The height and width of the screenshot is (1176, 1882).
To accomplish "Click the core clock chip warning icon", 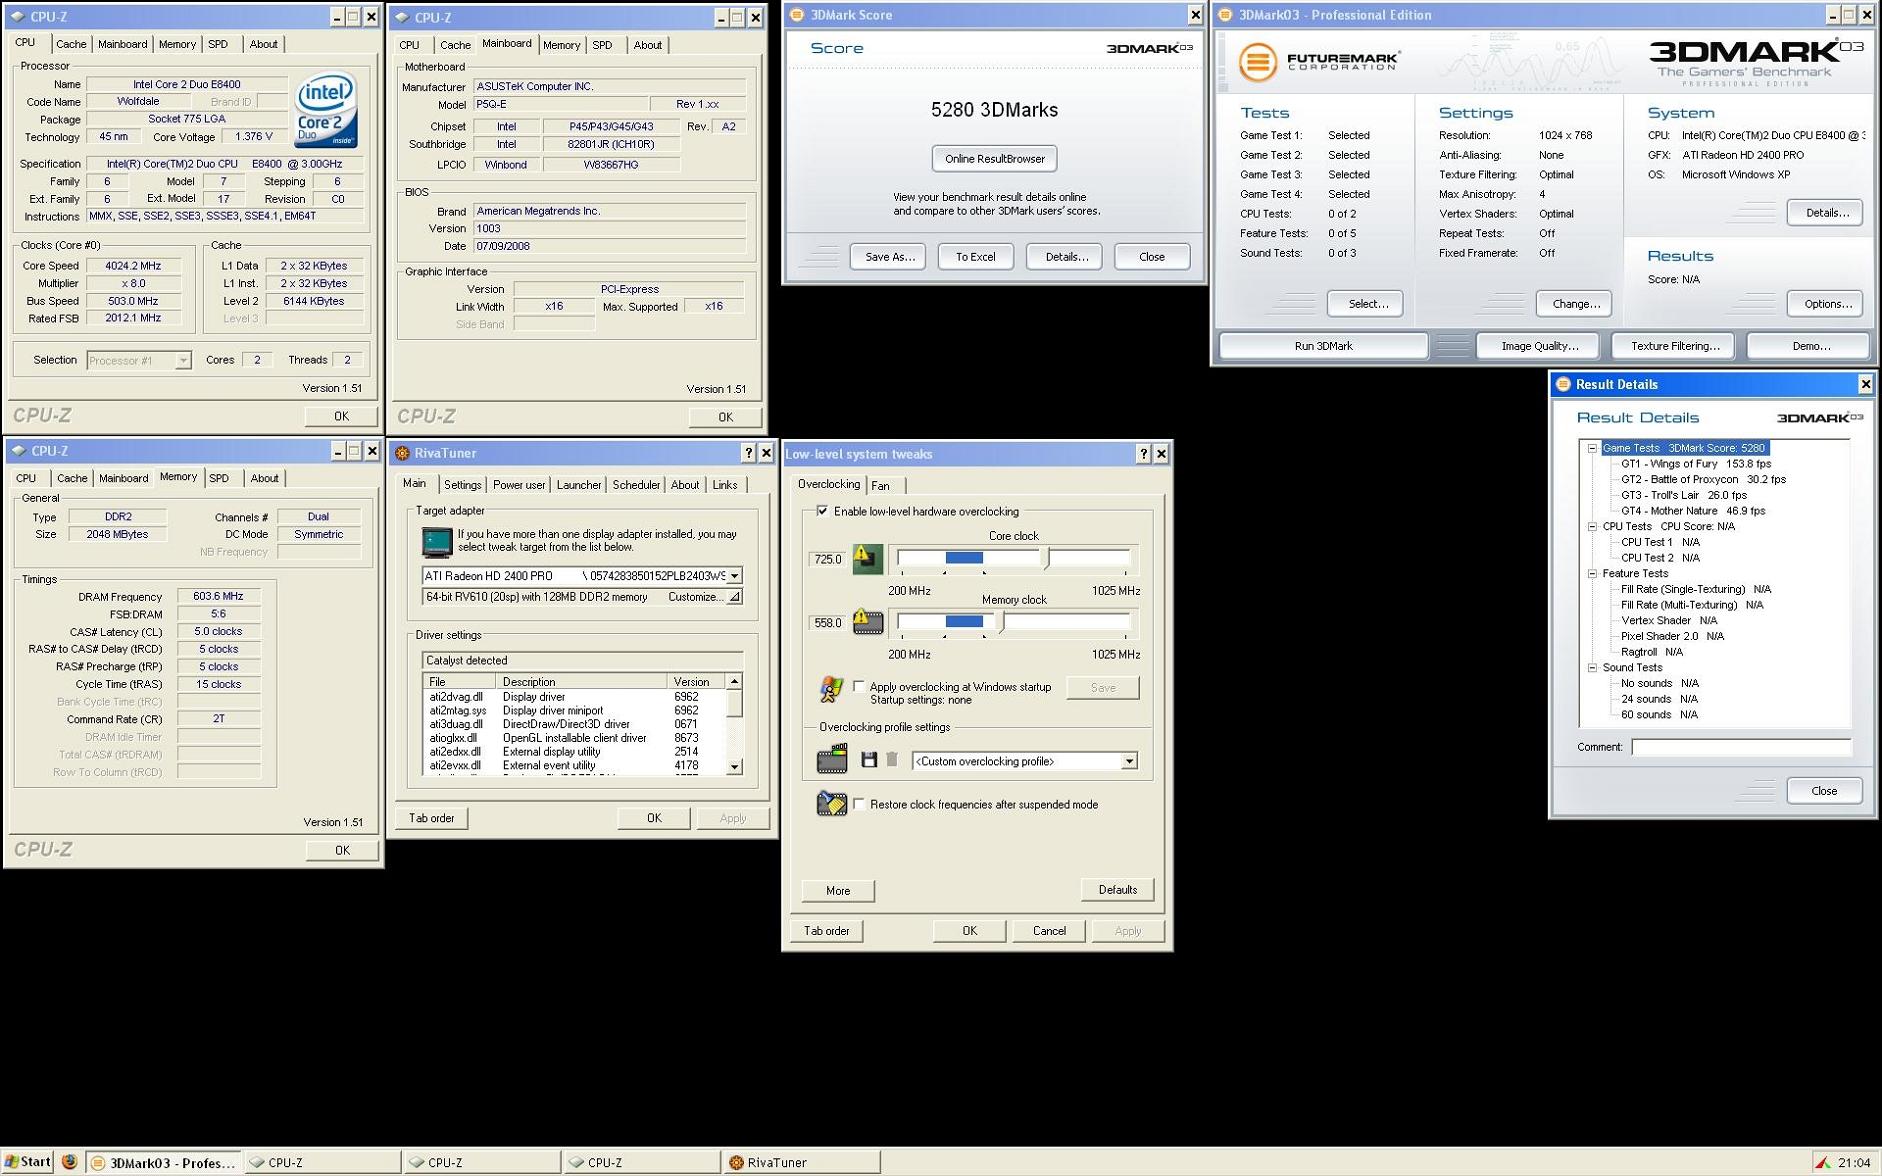I will click(x=867, y=558).
